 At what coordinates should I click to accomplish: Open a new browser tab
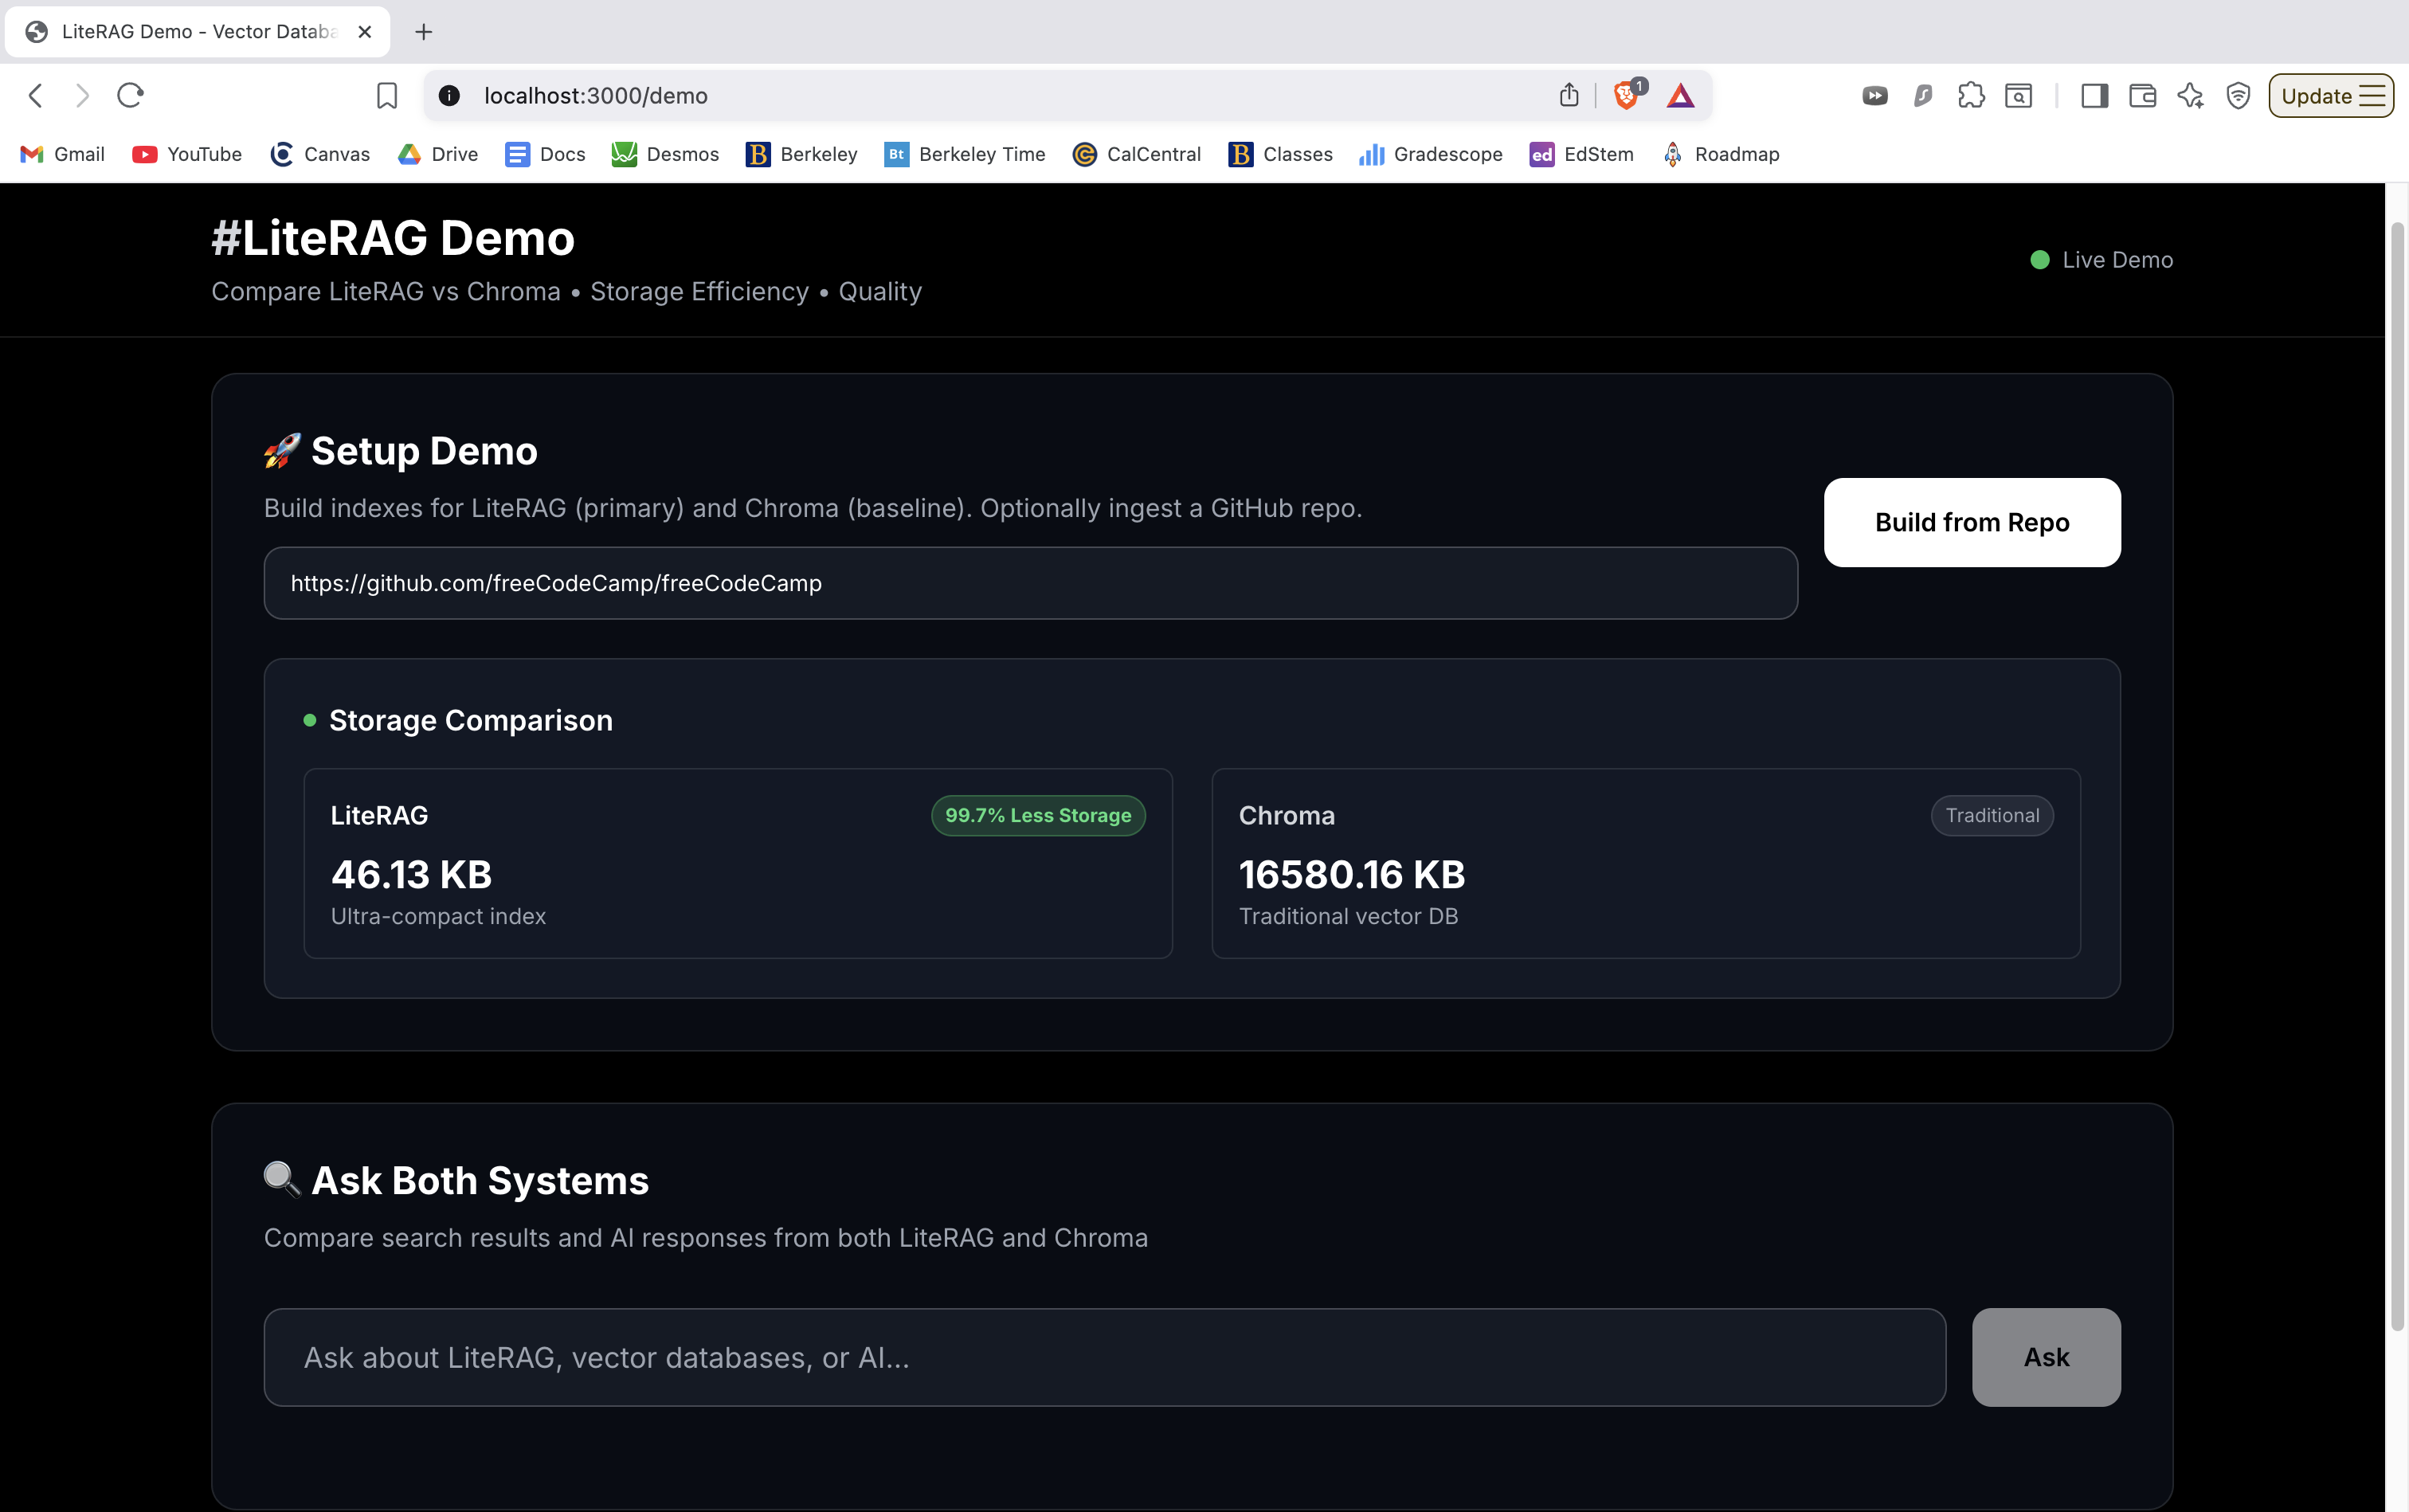tap(424, 32)
